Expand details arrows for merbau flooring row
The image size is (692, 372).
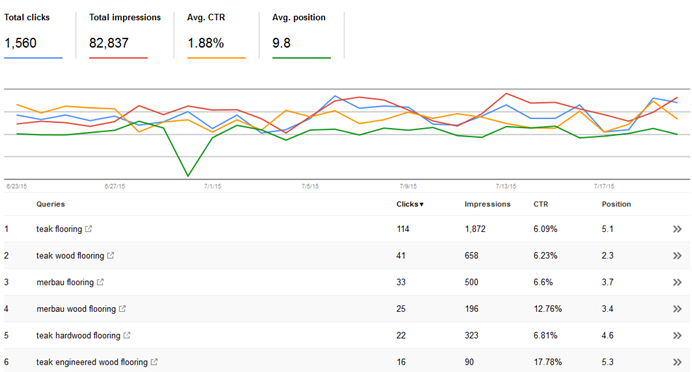point(677,282)
